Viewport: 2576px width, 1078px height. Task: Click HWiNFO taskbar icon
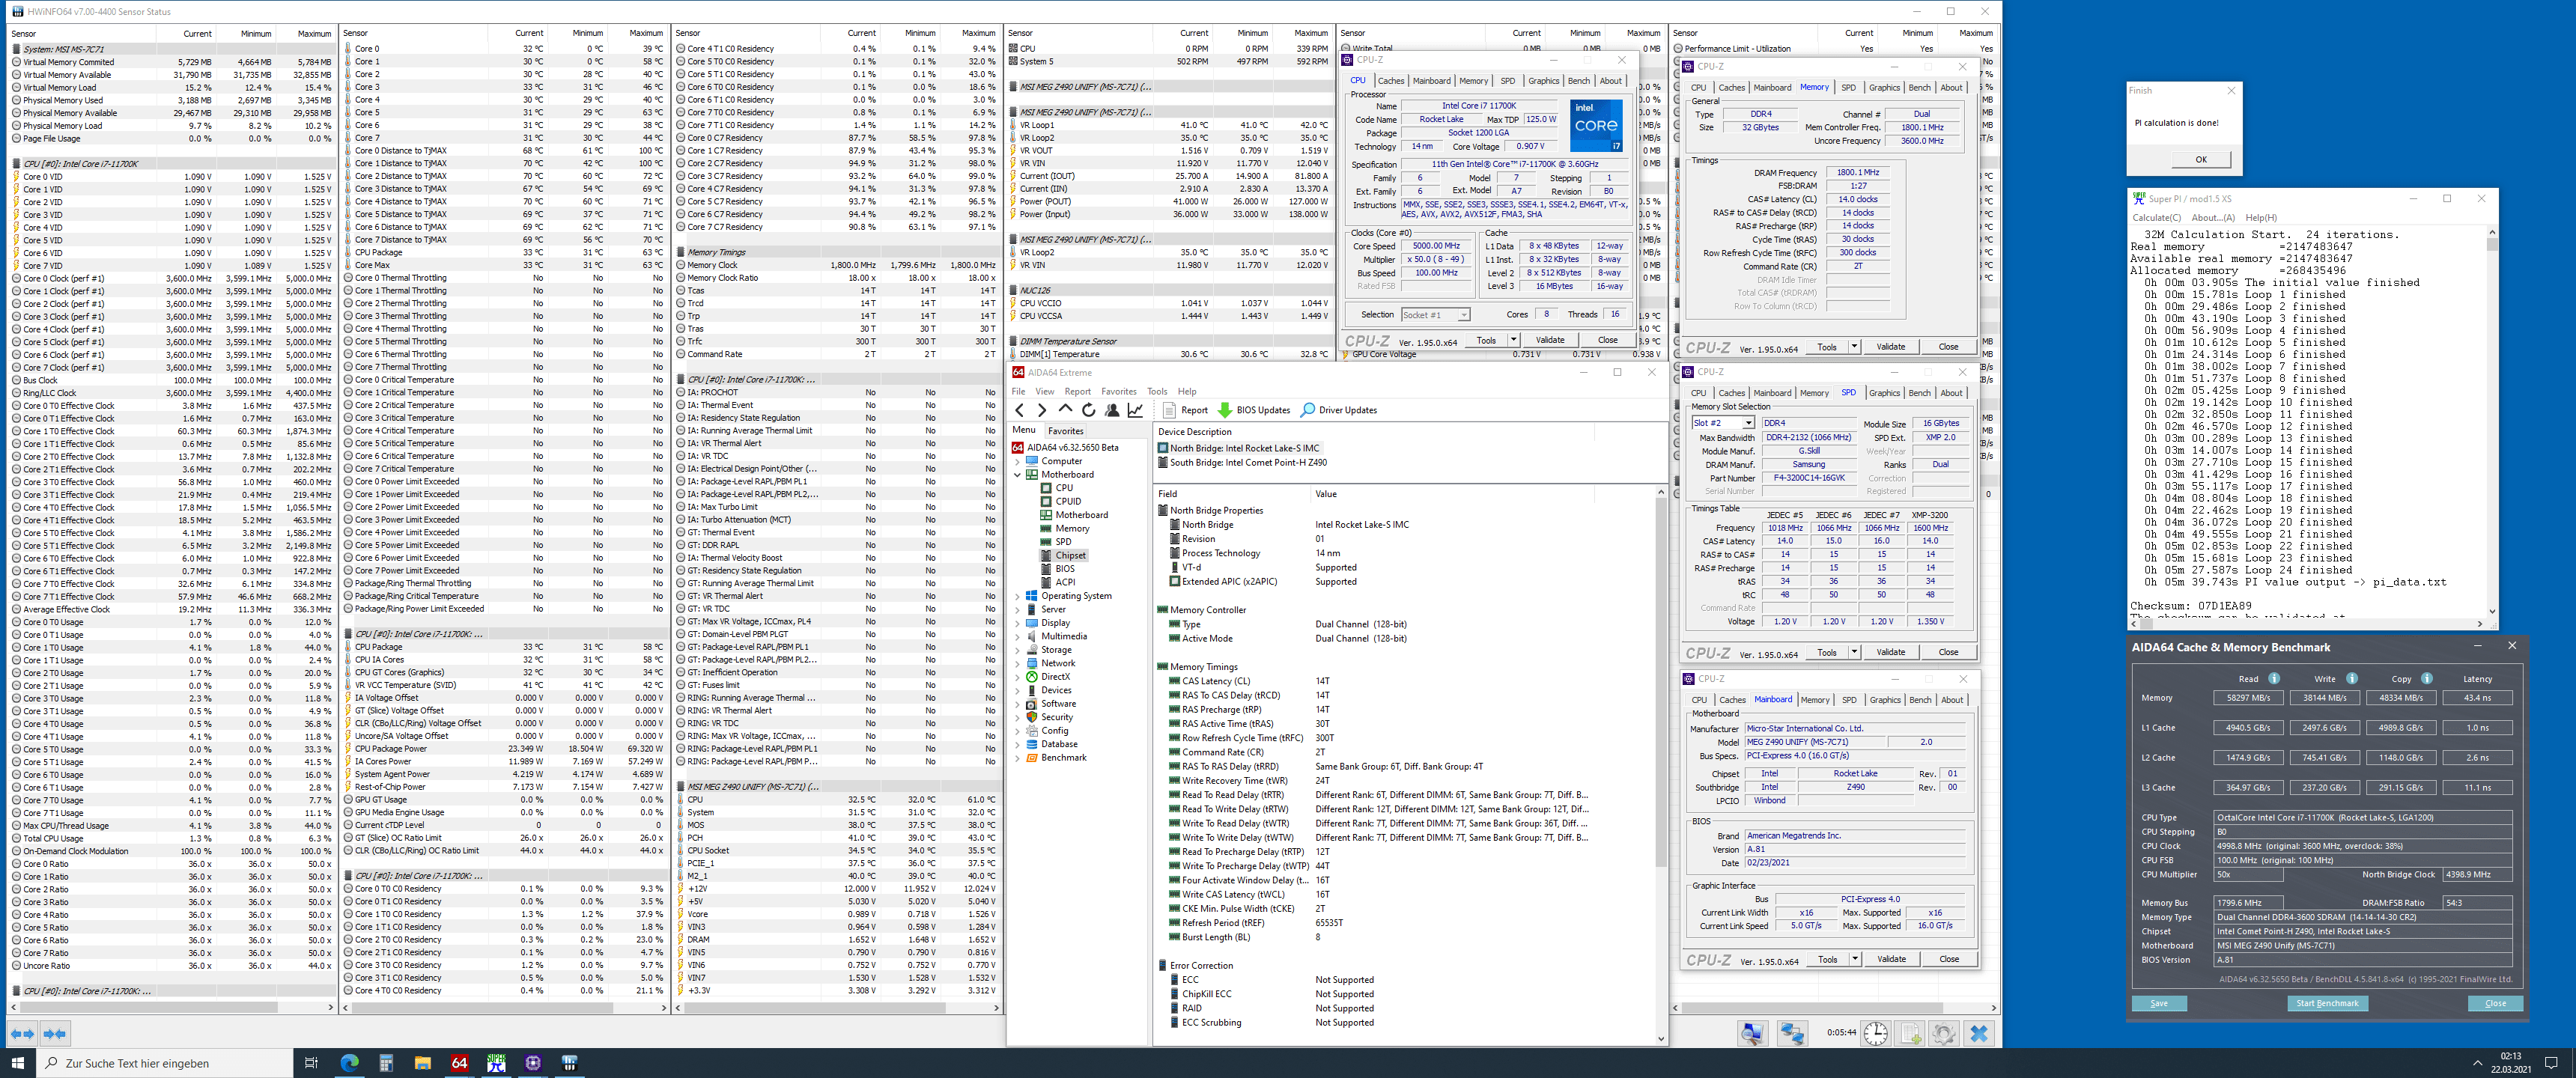pos(570,1063)
